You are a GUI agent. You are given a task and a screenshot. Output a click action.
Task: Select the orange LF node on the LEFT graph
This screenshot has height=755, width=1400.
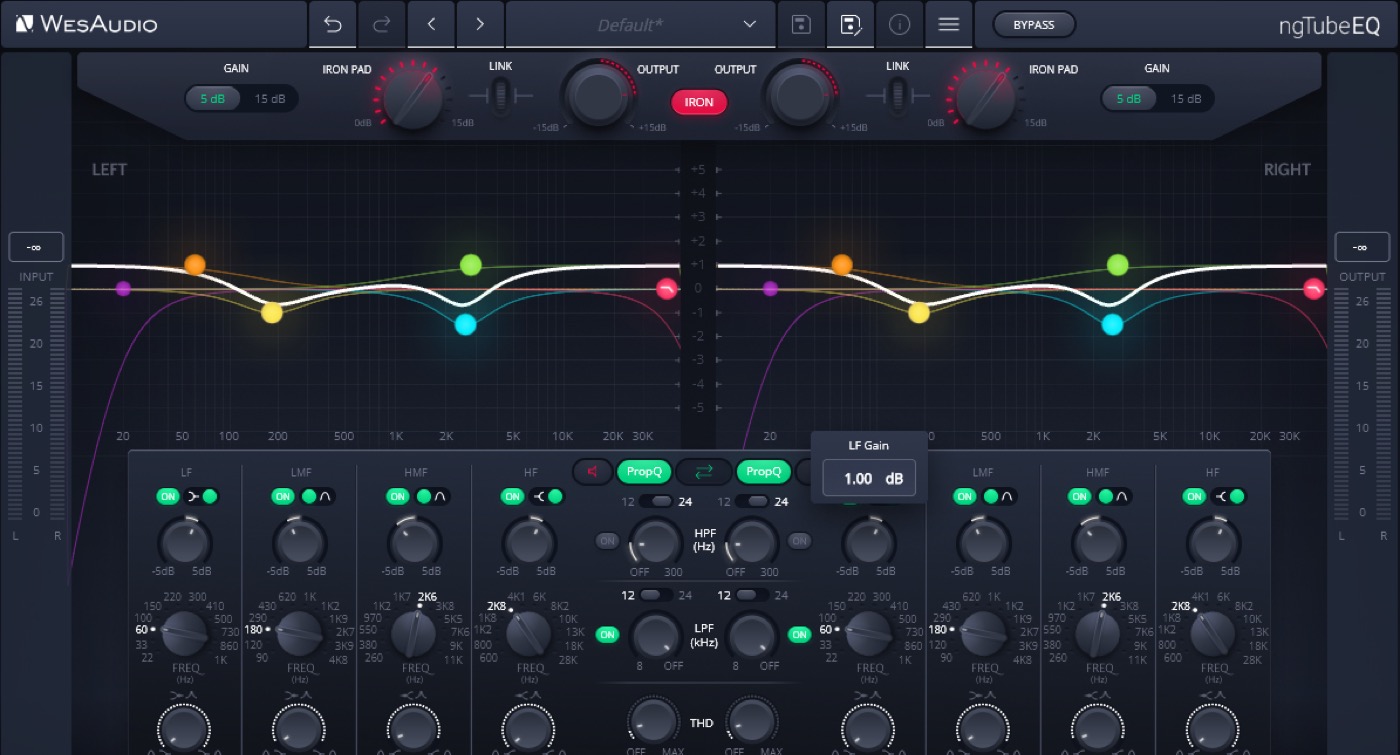tap(195, 265)
